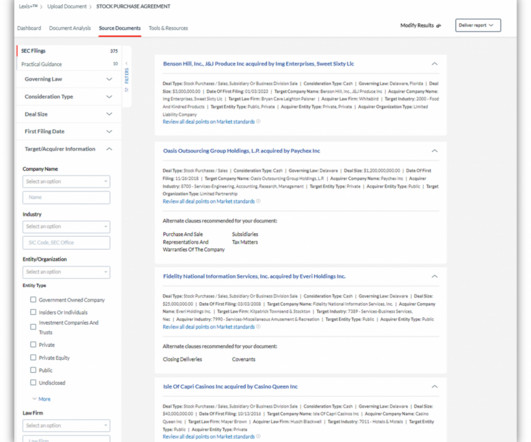This screenshot has width=531, height=442.
Task: Open the Isle Of Capri Casinos deal
Action: click(x=230, y=386)
